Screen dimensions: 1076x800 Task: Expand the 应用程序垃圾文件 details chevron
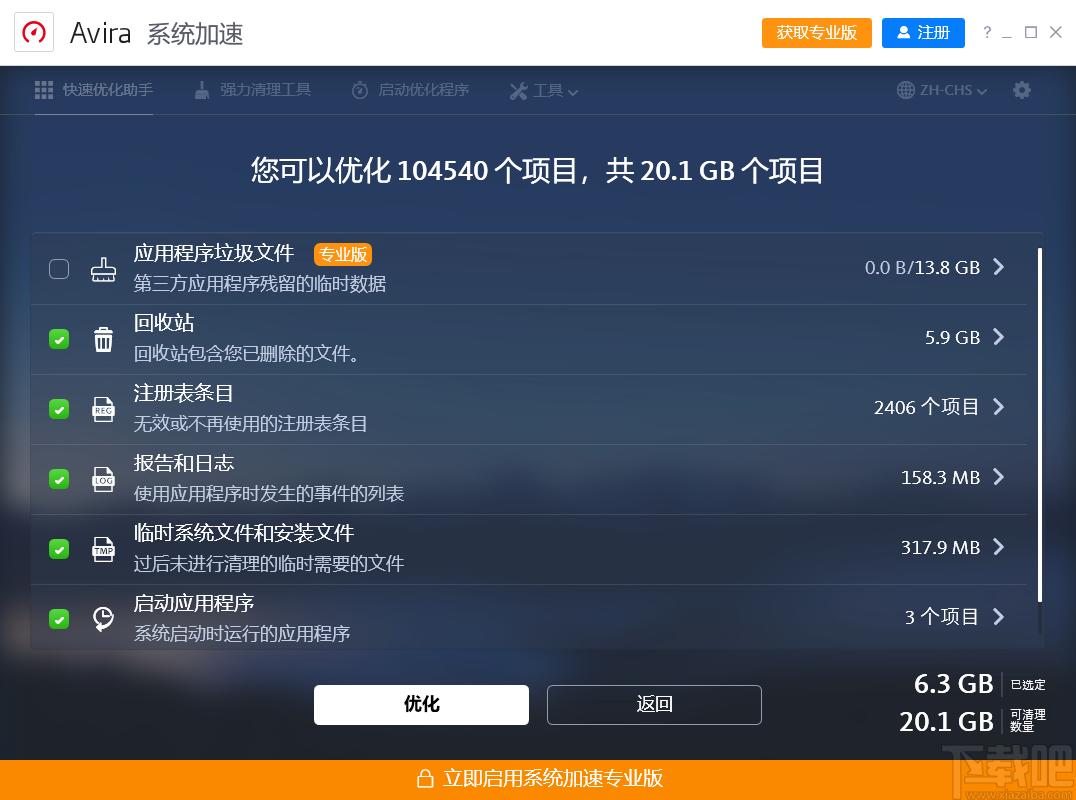coord(999,267)
